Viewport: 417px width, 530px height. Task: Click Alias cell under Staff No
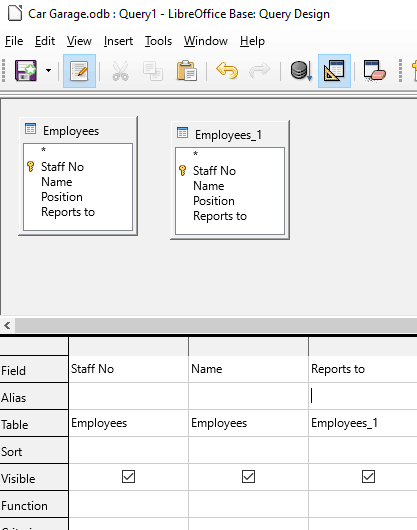tap(128, 396)
